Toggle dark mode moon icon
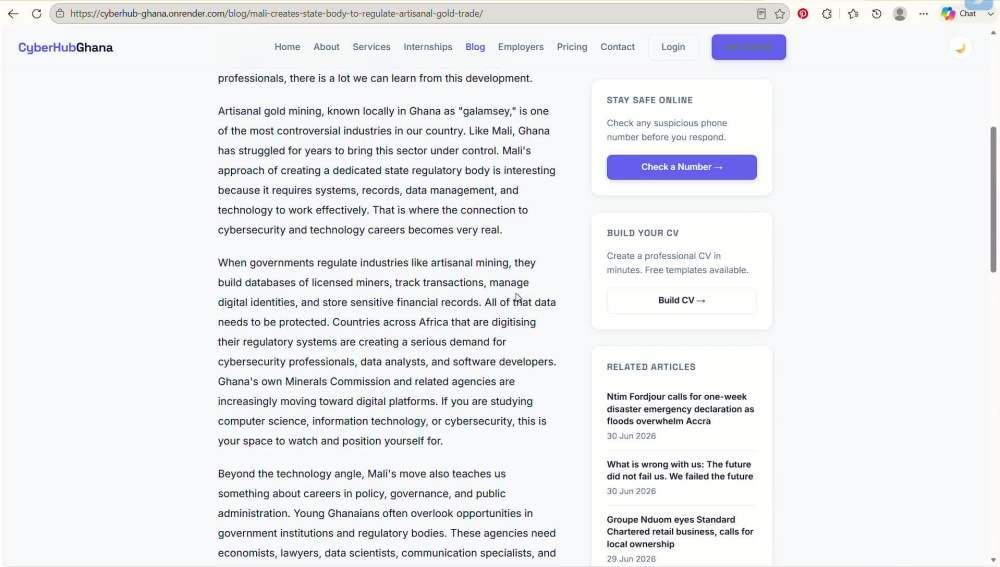Viewport: 1000px width, 567px height. point(960,48)
